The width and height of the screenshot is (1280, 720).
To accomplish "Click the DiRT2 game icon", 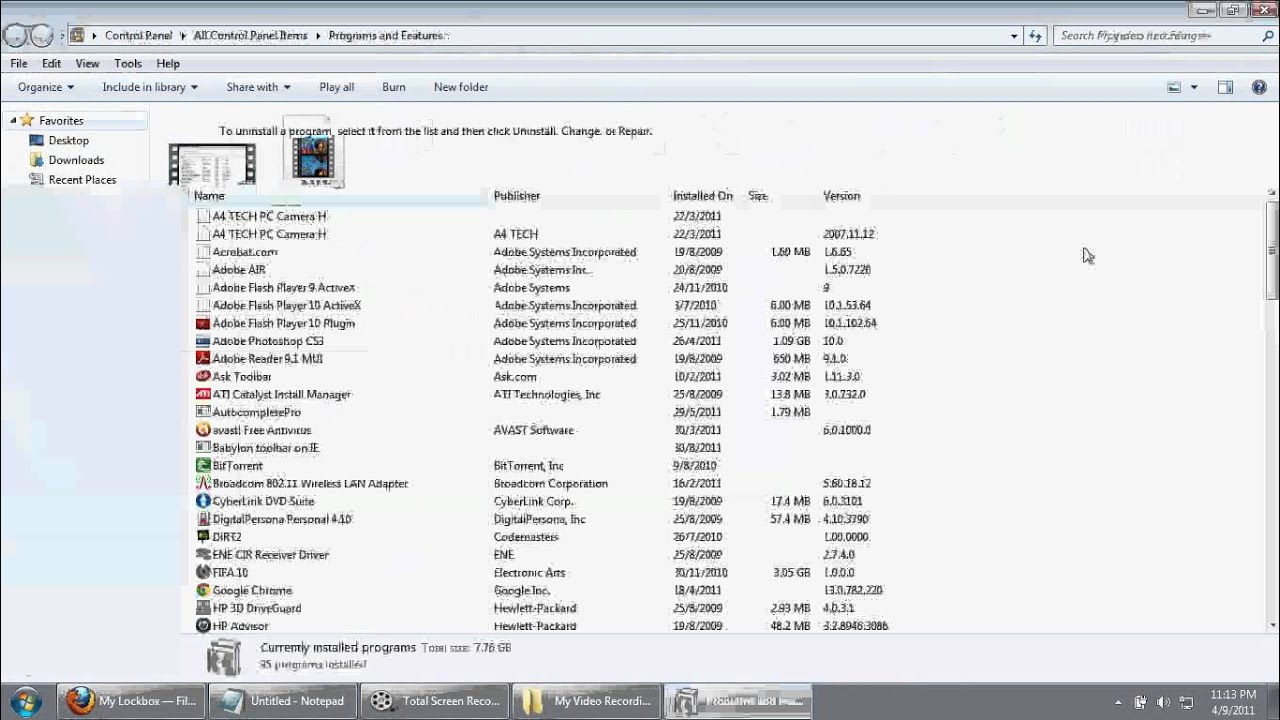I will coord(203,537).
